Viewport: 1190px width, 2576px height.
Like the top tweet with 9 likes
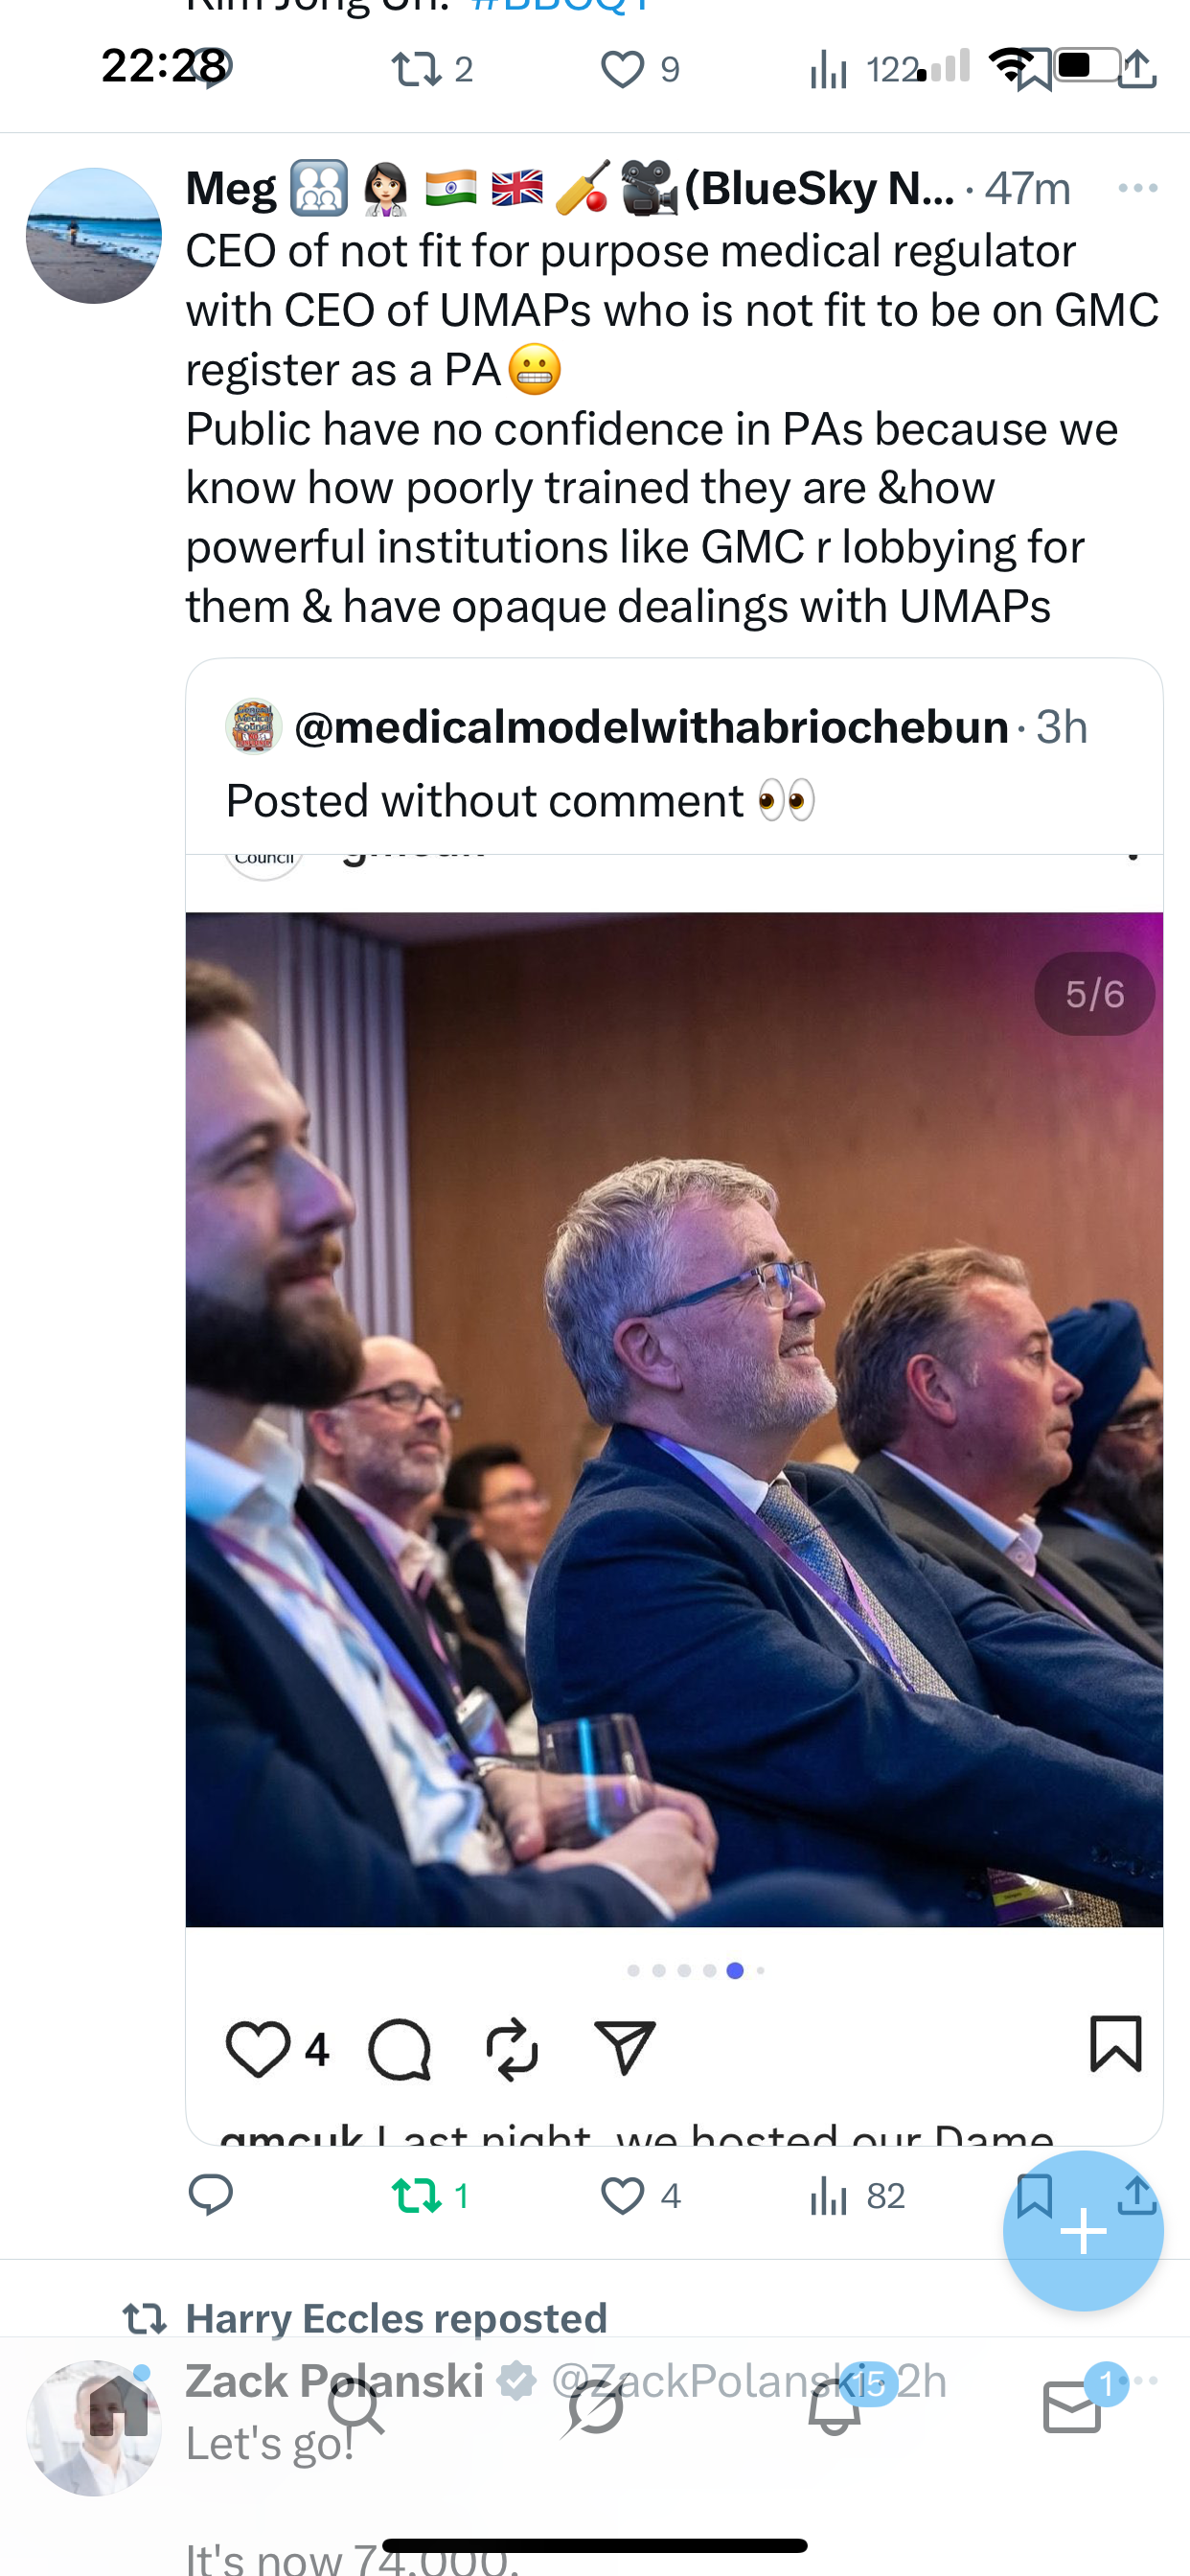(622, 70)
